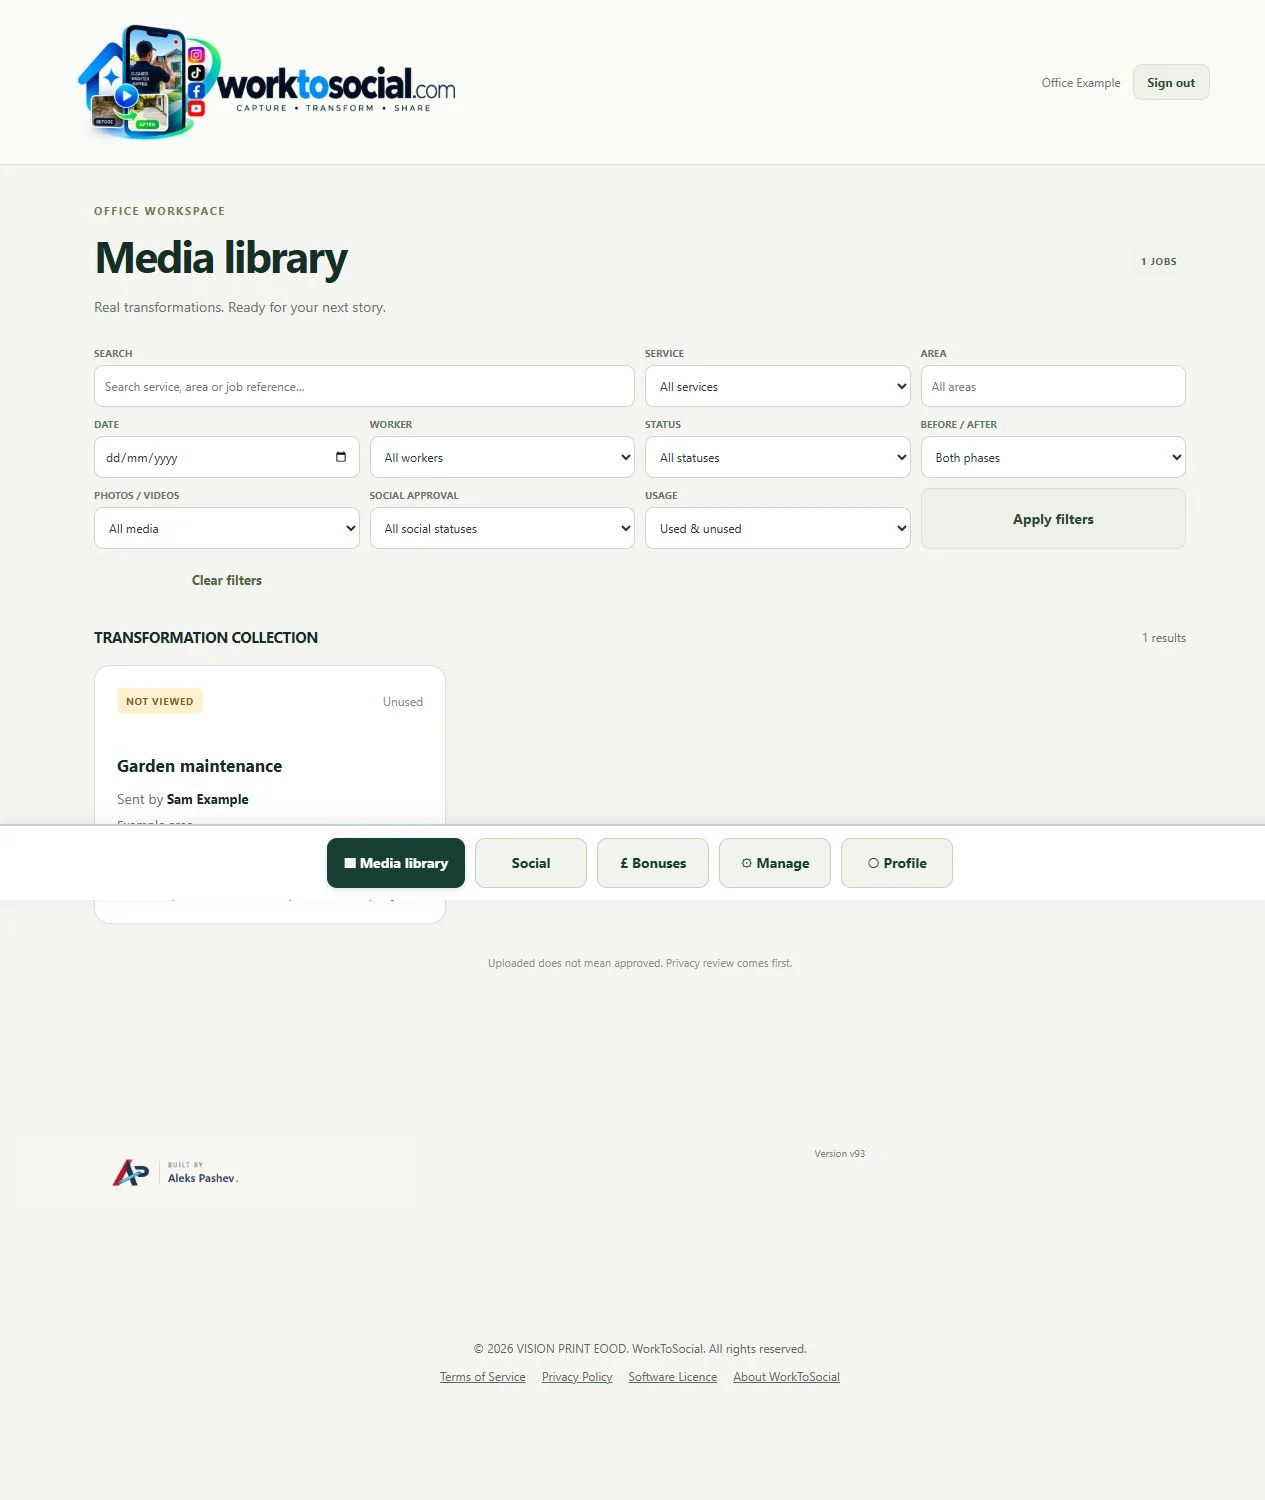1265x1500 pixels.
Task: Click the Aleks Pashev built-by logo
Action: 176,1172
